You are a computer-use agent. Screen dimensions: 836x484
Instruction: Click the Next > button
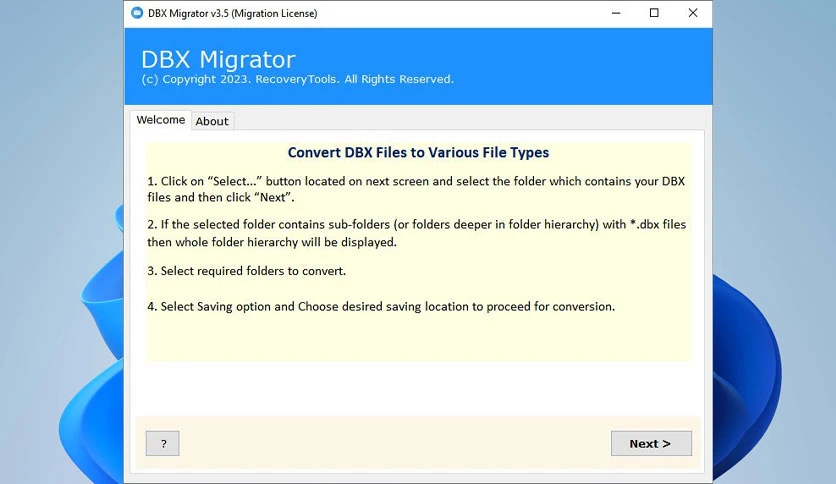click(651, 443)
